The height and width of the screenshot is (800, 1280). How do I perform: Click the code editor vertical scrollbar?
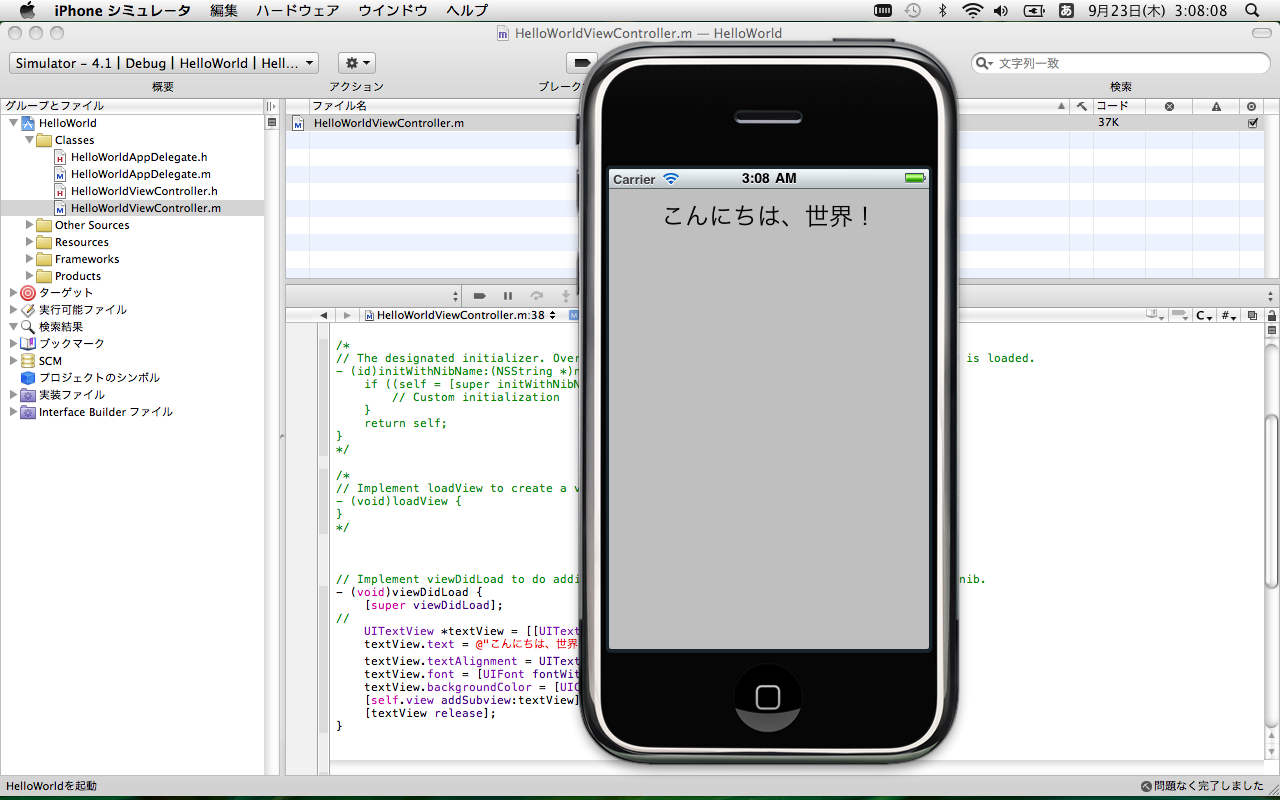1272,500
